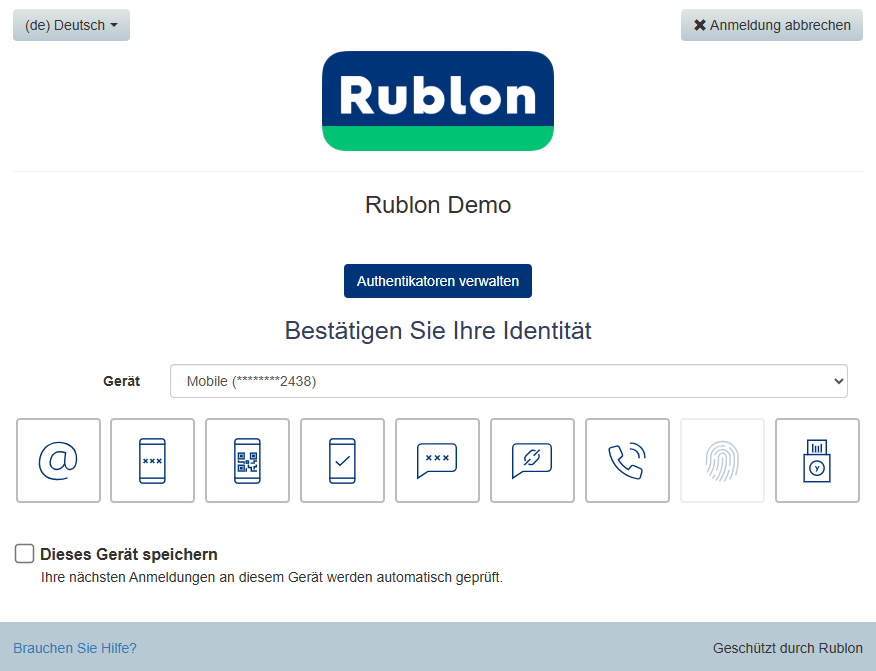The height and width of the screenshot is (671, 876).
Task: Click the Rublon logo image
Action: [x=438, y=101]
